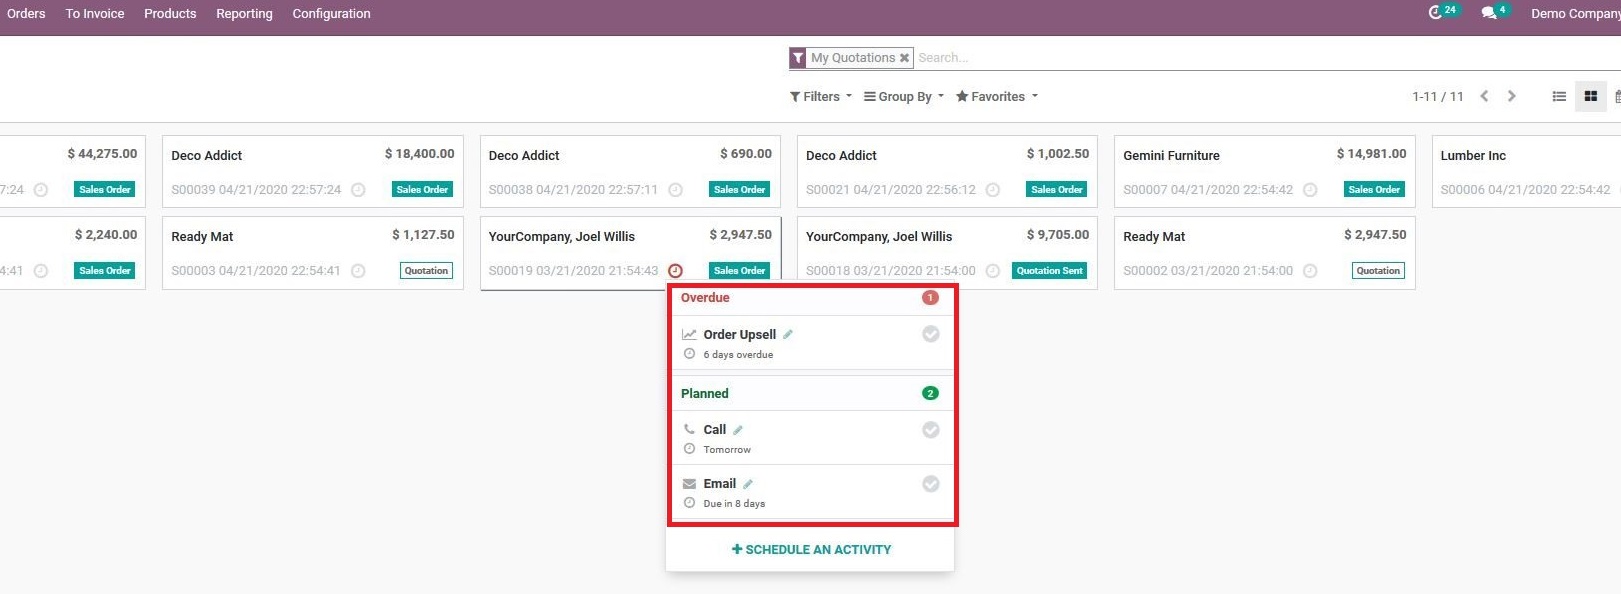
Task: Open the Favorites dropdown
Action: (x=997, y=97)
